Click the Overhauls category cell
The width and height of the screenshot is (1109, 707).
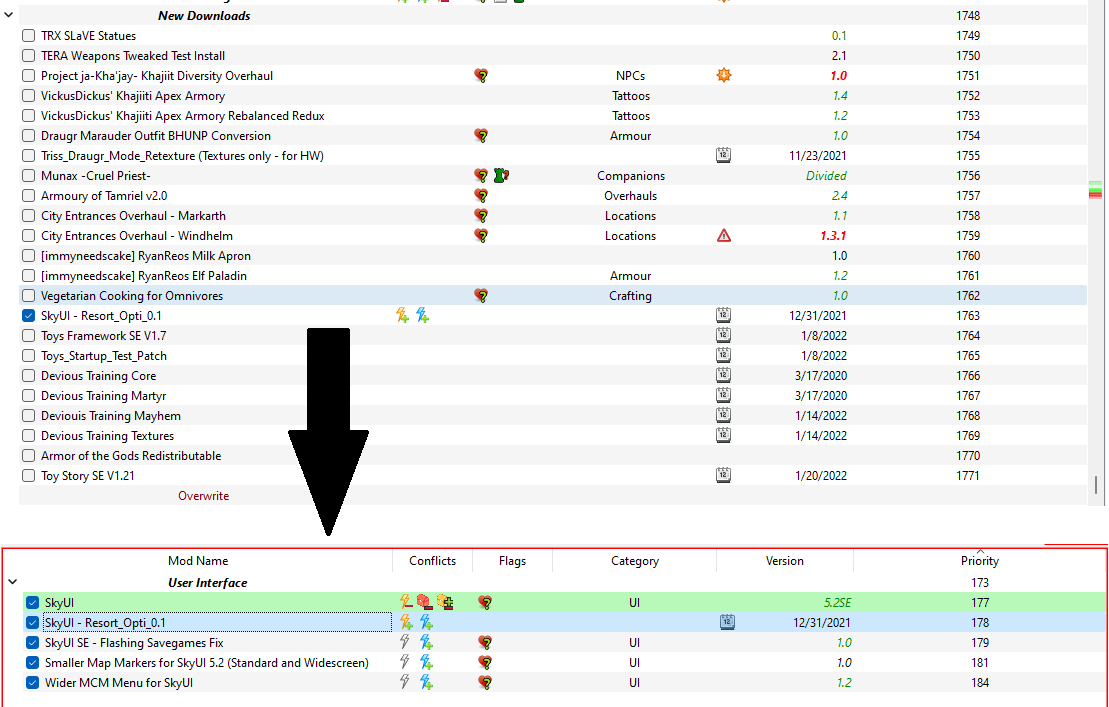630,196
